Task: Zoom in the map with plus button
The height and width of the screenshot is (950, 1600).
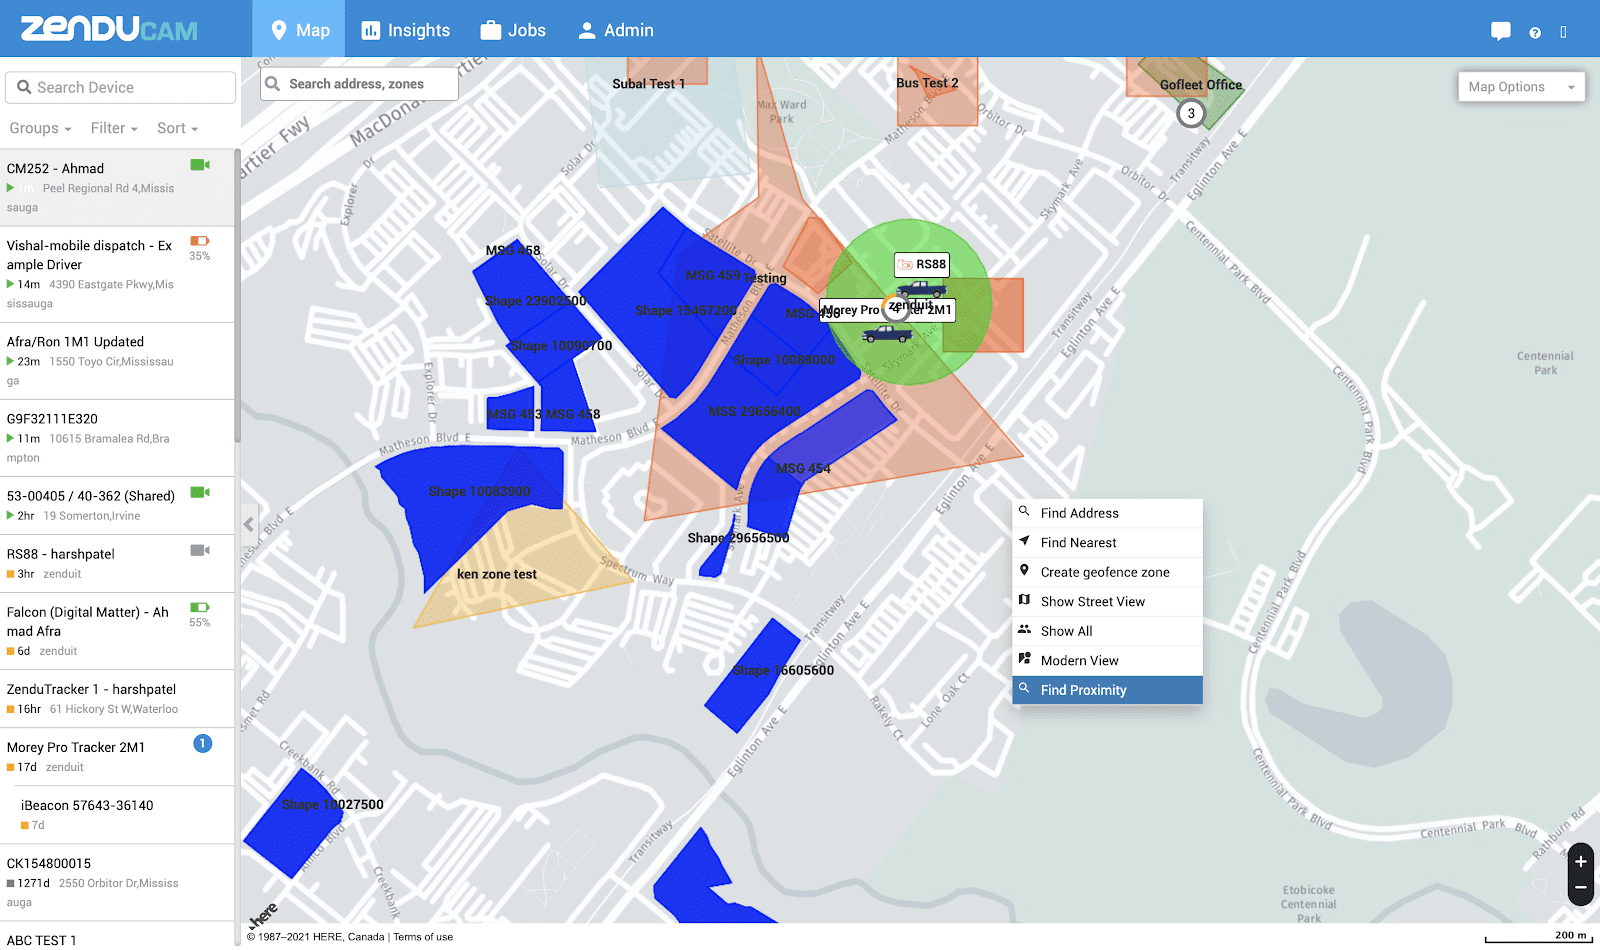Action: click(1580, 861)
